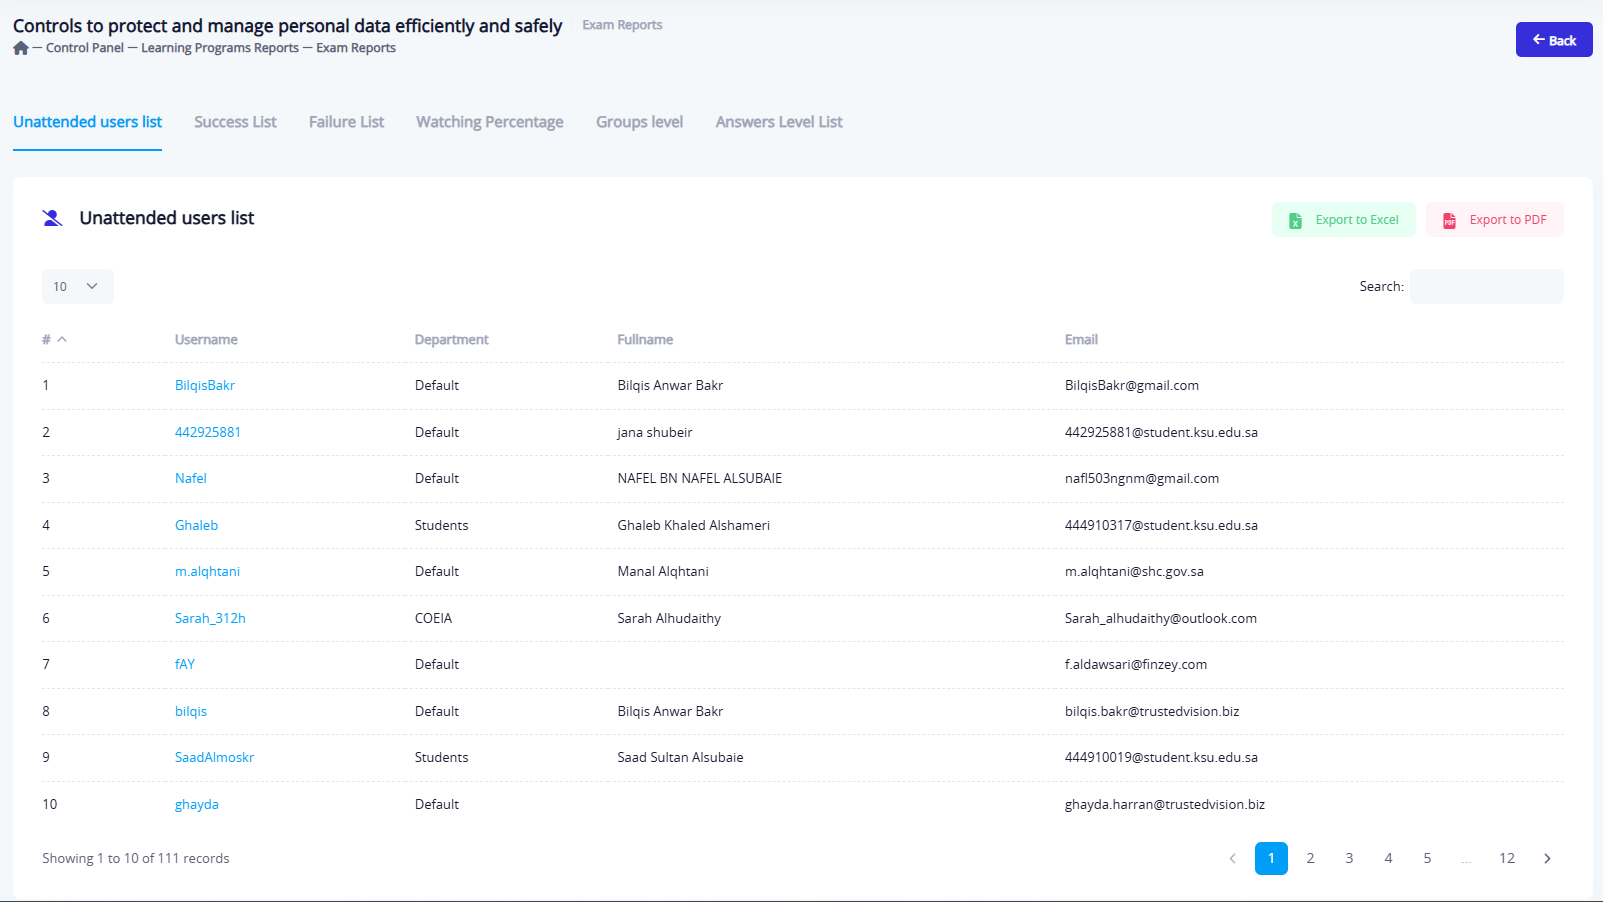The width and height of the screenshot is (1603, 902).
Task: Open the BilqisBakr username link
Action: 205,385
